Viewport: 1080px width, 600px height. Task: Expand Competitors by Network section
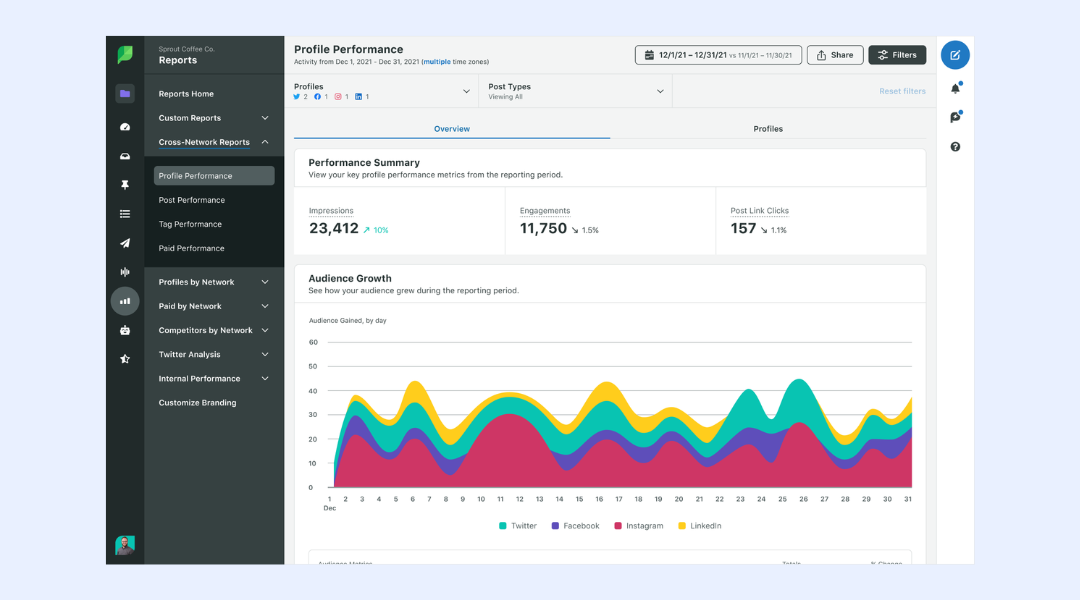coord(214,330)
